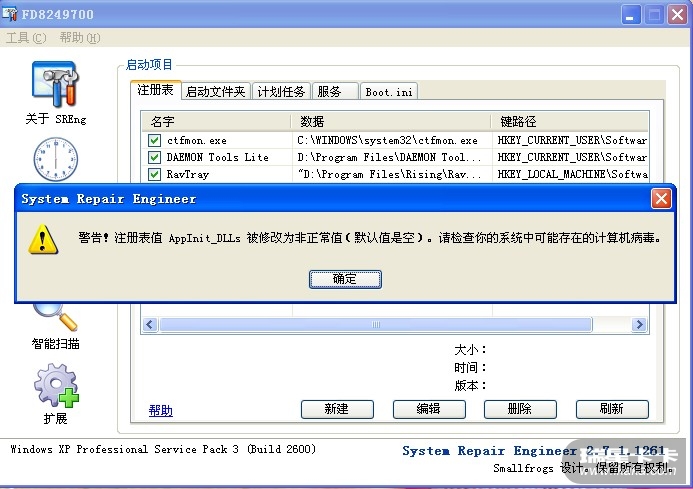Minimize the FD8249700 window
693x489 pixels.
pos(631,15)
